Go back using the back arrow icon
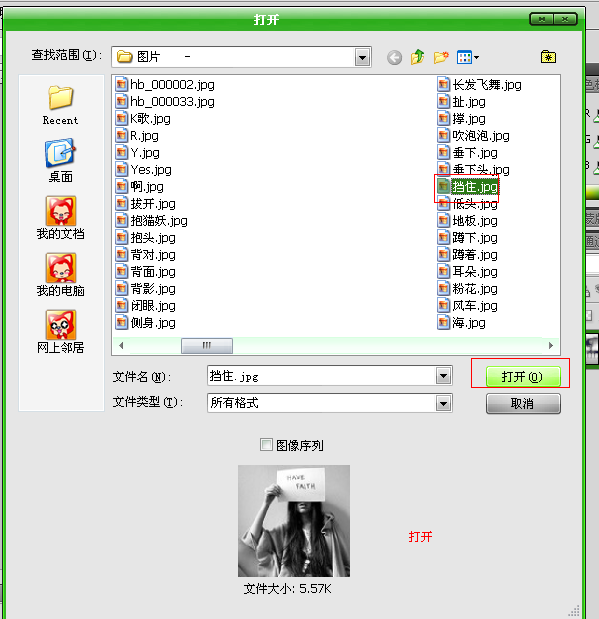 [394, 58]
